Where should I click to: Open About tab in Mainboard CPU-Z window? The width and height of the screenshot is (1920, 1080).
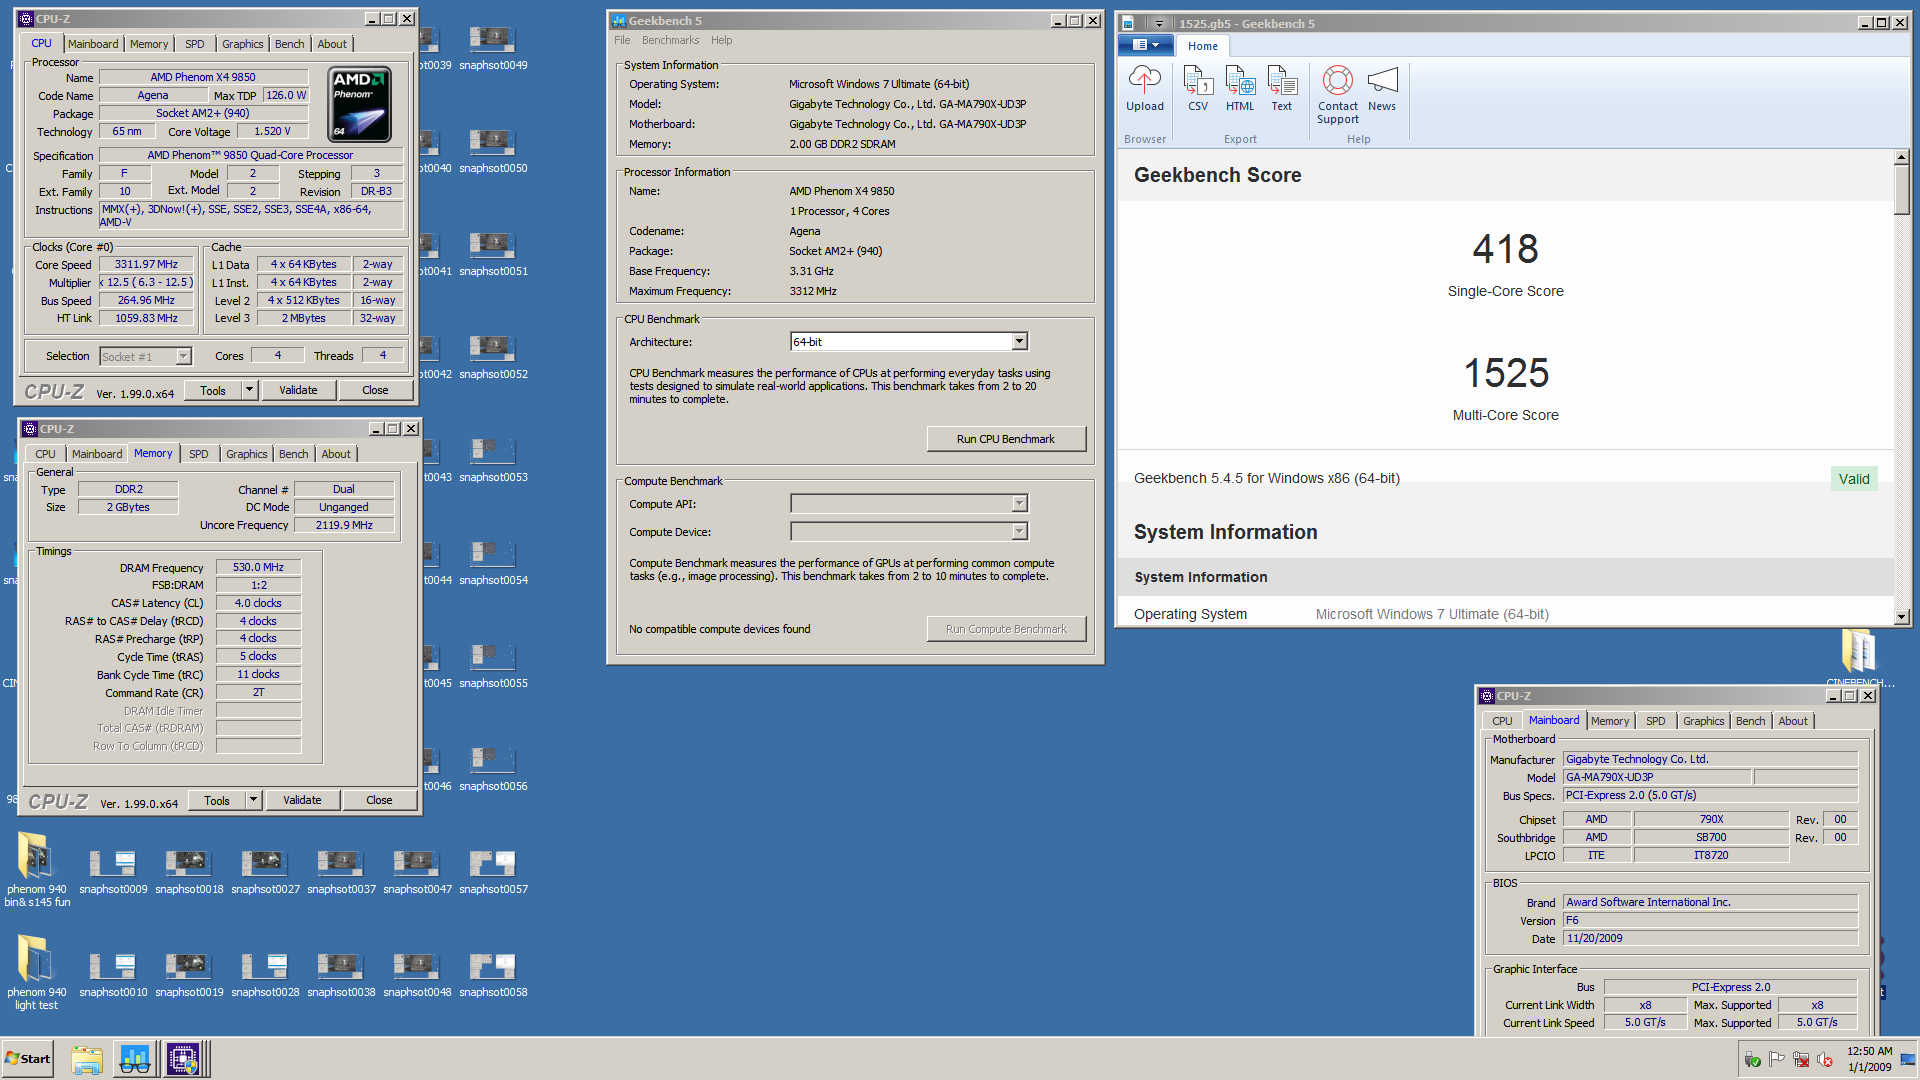pos(1792,721)
